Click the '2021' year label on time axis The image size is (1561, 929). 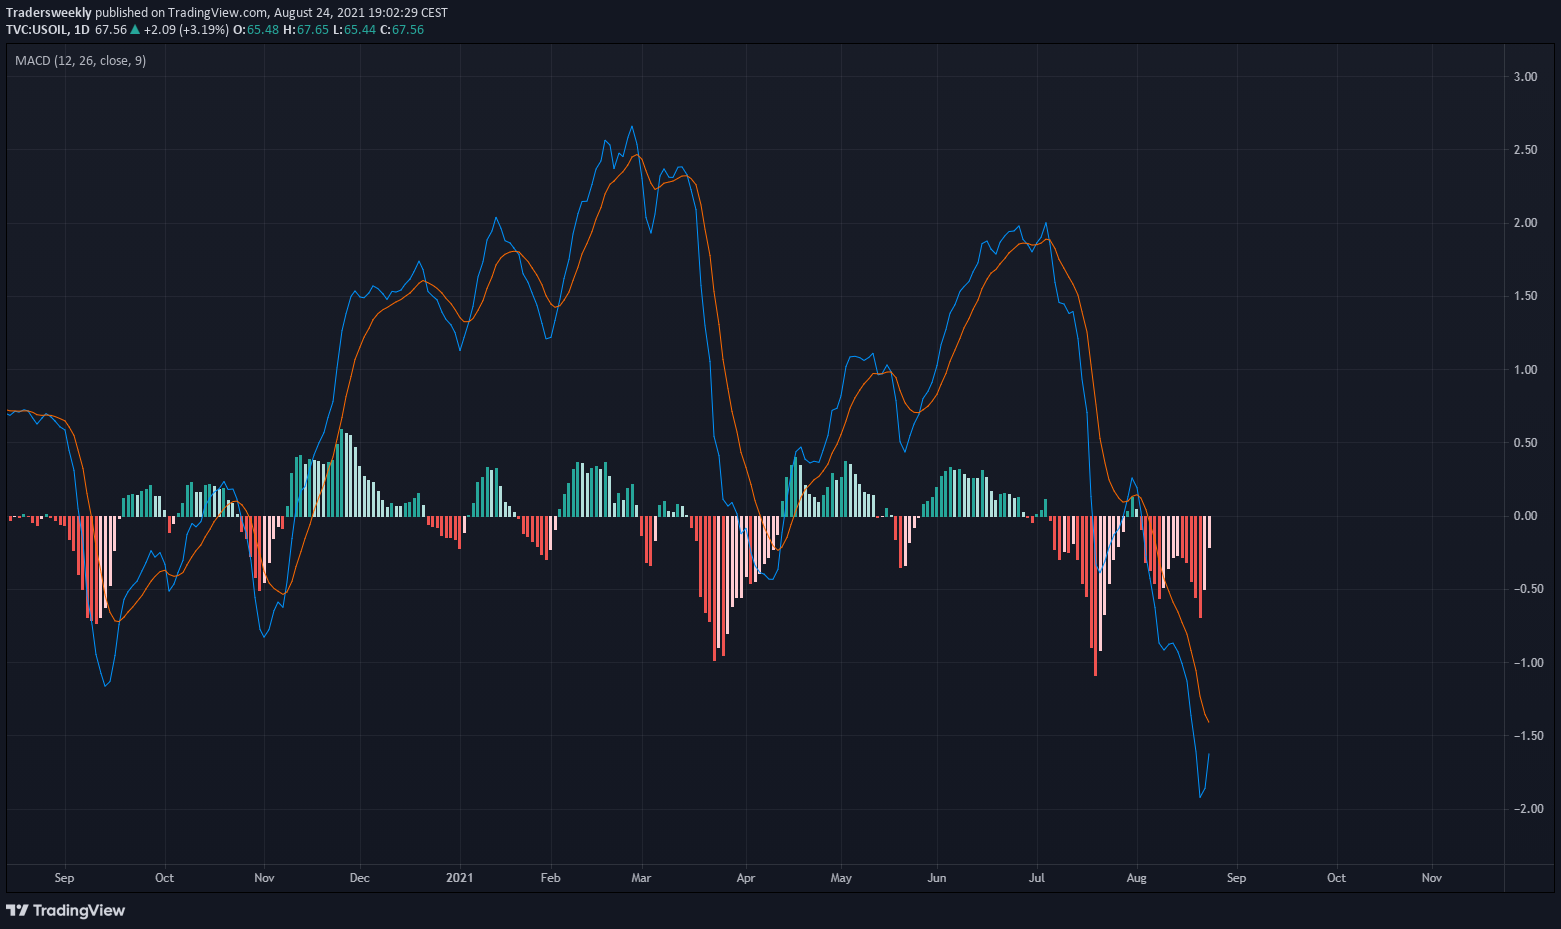click(x=460, y=878)
